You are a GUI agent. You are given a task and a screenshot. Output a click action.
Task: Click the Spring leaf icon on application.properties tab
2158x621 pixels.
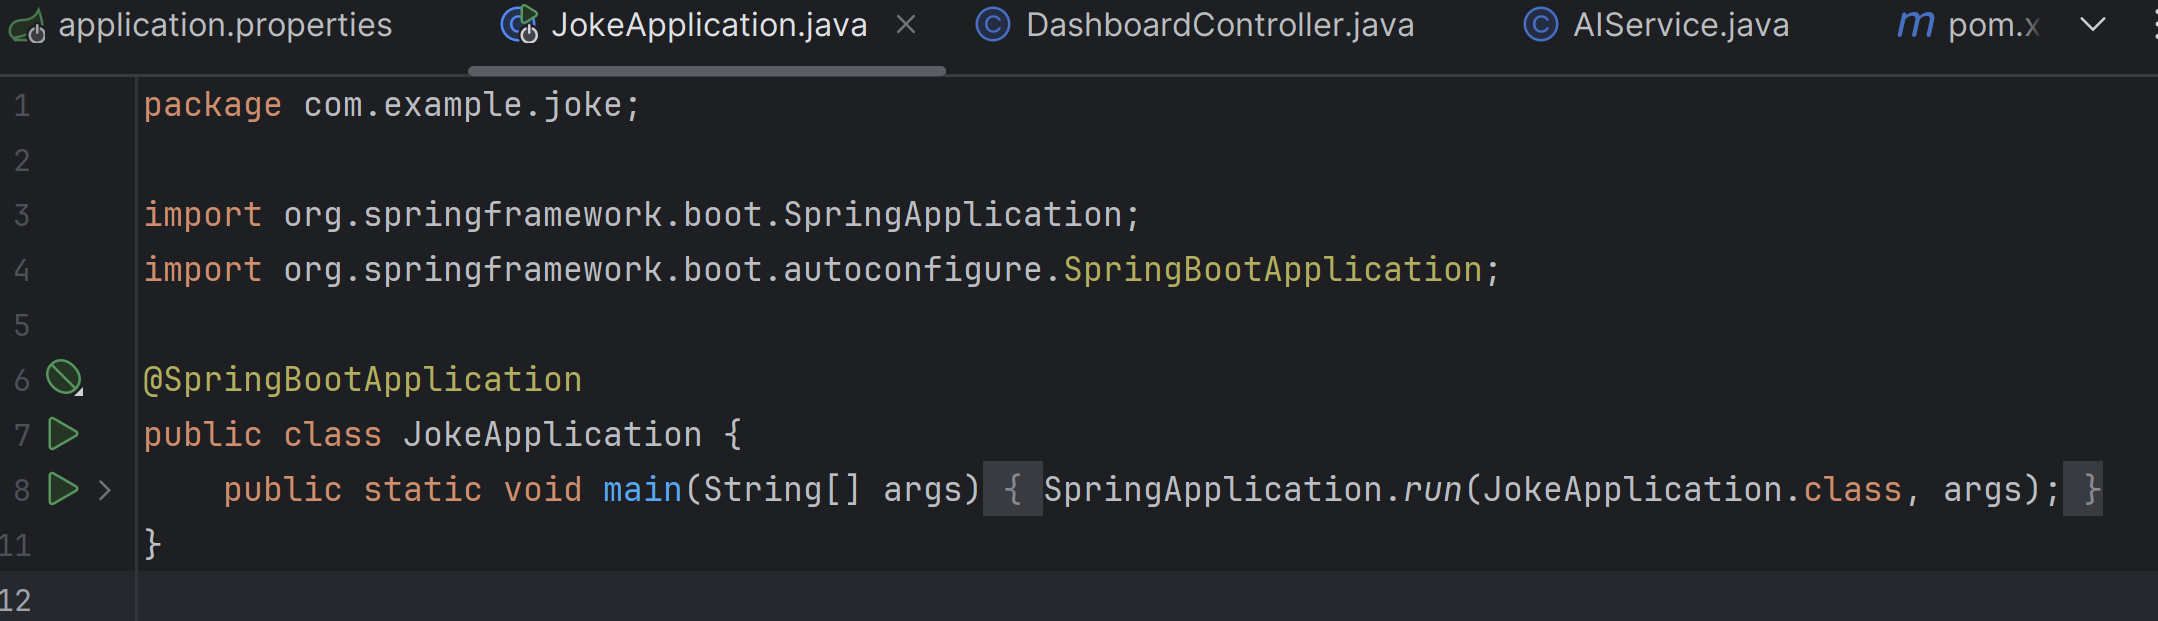27,26
